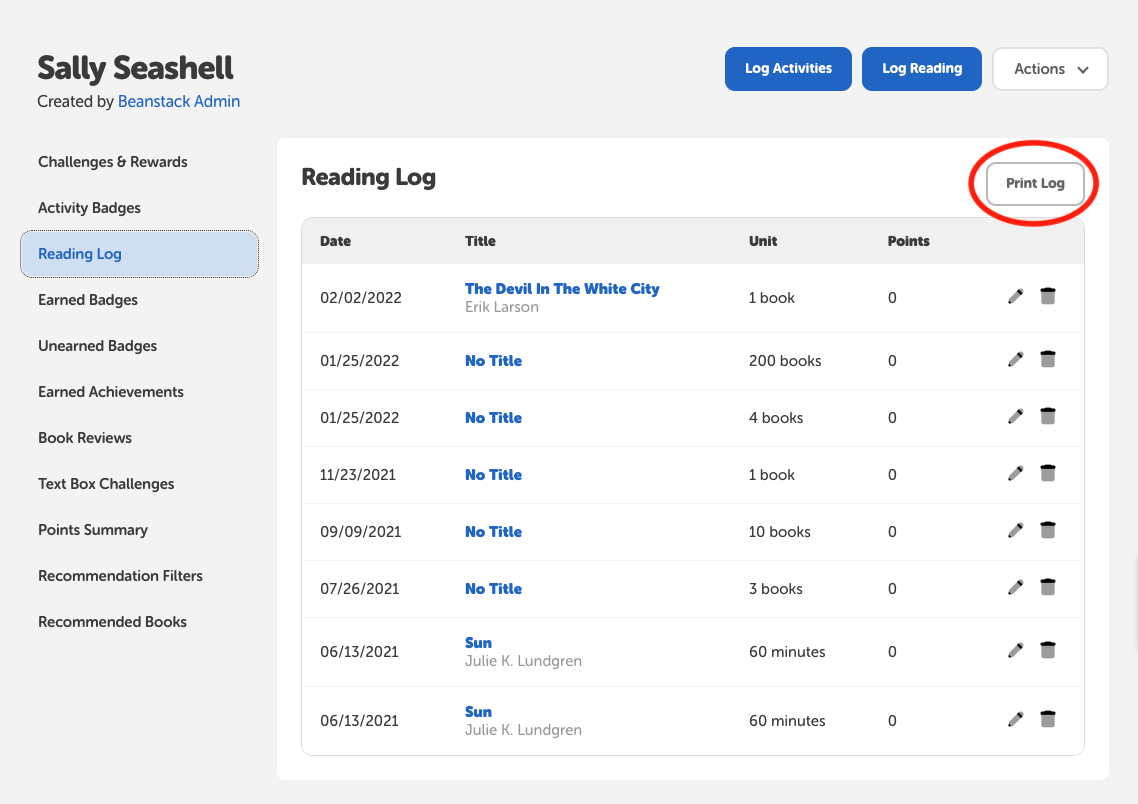1138x804 pixels.
Task: Delete the 4 books No Title entry
Action: click(1047, 415)
